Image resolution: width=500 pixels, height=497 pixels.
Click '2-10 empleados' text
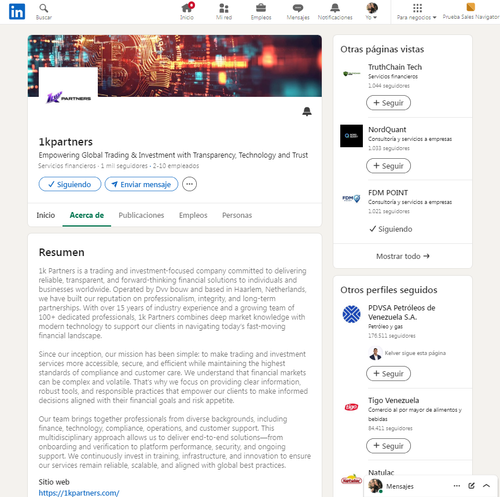[176, 166]
